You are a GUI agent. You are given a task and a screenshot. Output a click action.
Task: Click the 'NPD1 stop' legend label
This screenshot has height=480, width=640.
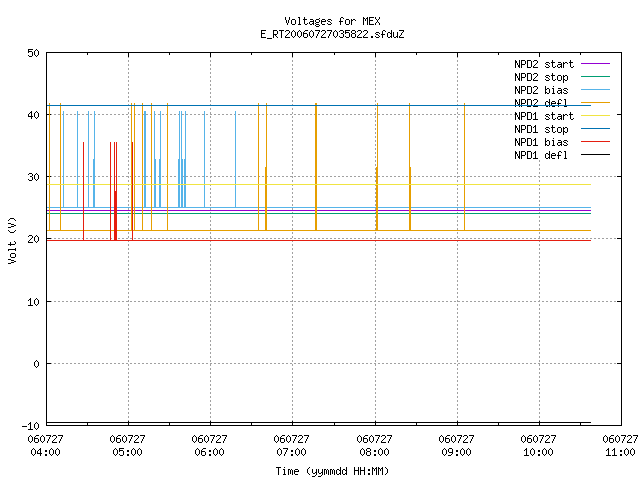tap(541, 129)
